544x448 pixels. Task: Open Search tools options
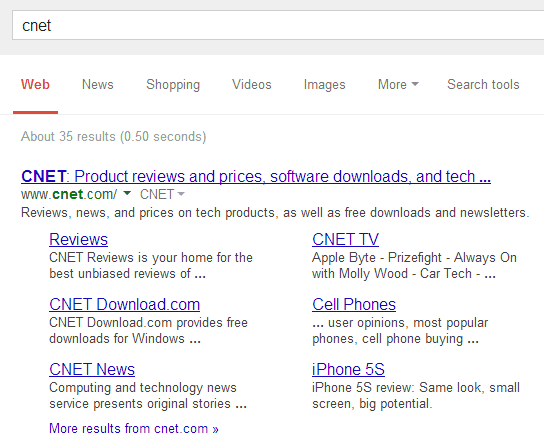point(483,85)
